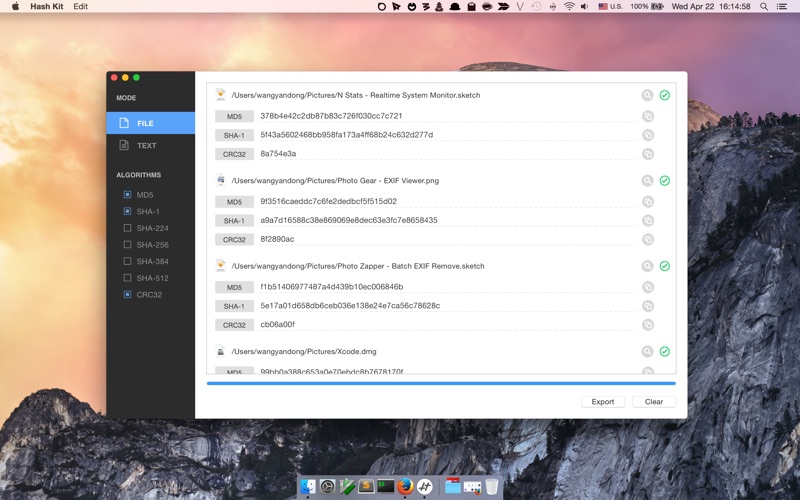Viewport: 800px width, 500px height.
Task: Switch to FILE mode
Action: tap(151, 123)
